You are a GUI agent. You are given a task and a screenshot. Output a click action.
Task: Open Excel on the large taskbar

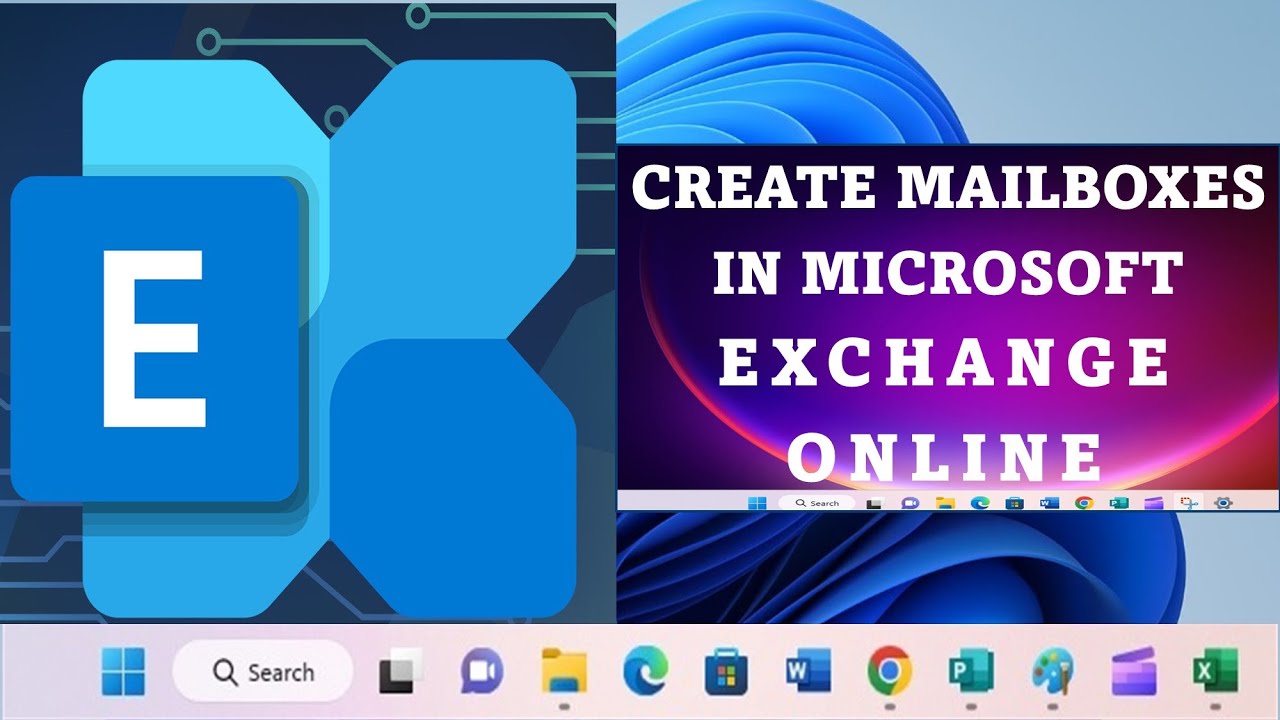(1215, 671)
